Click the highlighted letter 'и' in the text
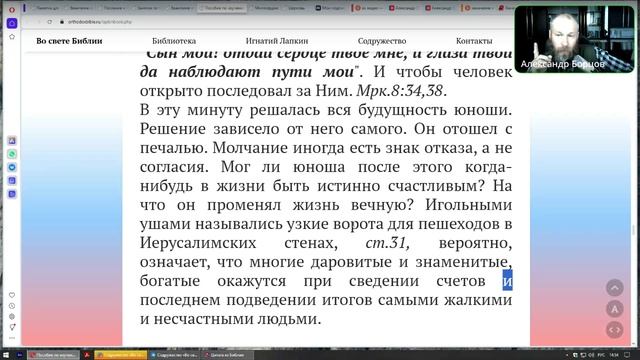Screen dimensions: 640x360 click(507, 281)
